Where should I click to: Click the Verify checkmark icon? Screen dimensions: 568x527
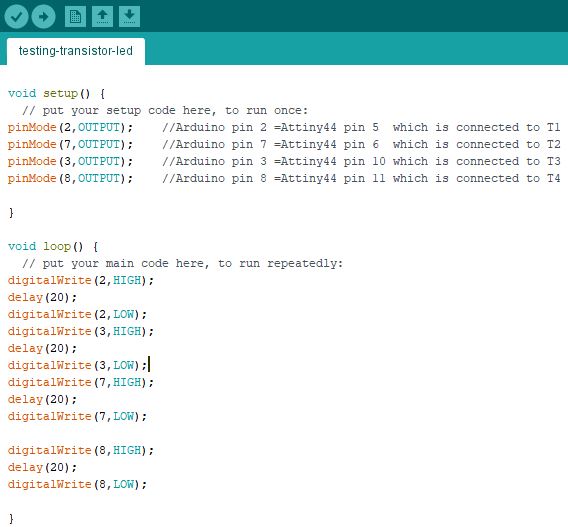[x=16, y=16]
